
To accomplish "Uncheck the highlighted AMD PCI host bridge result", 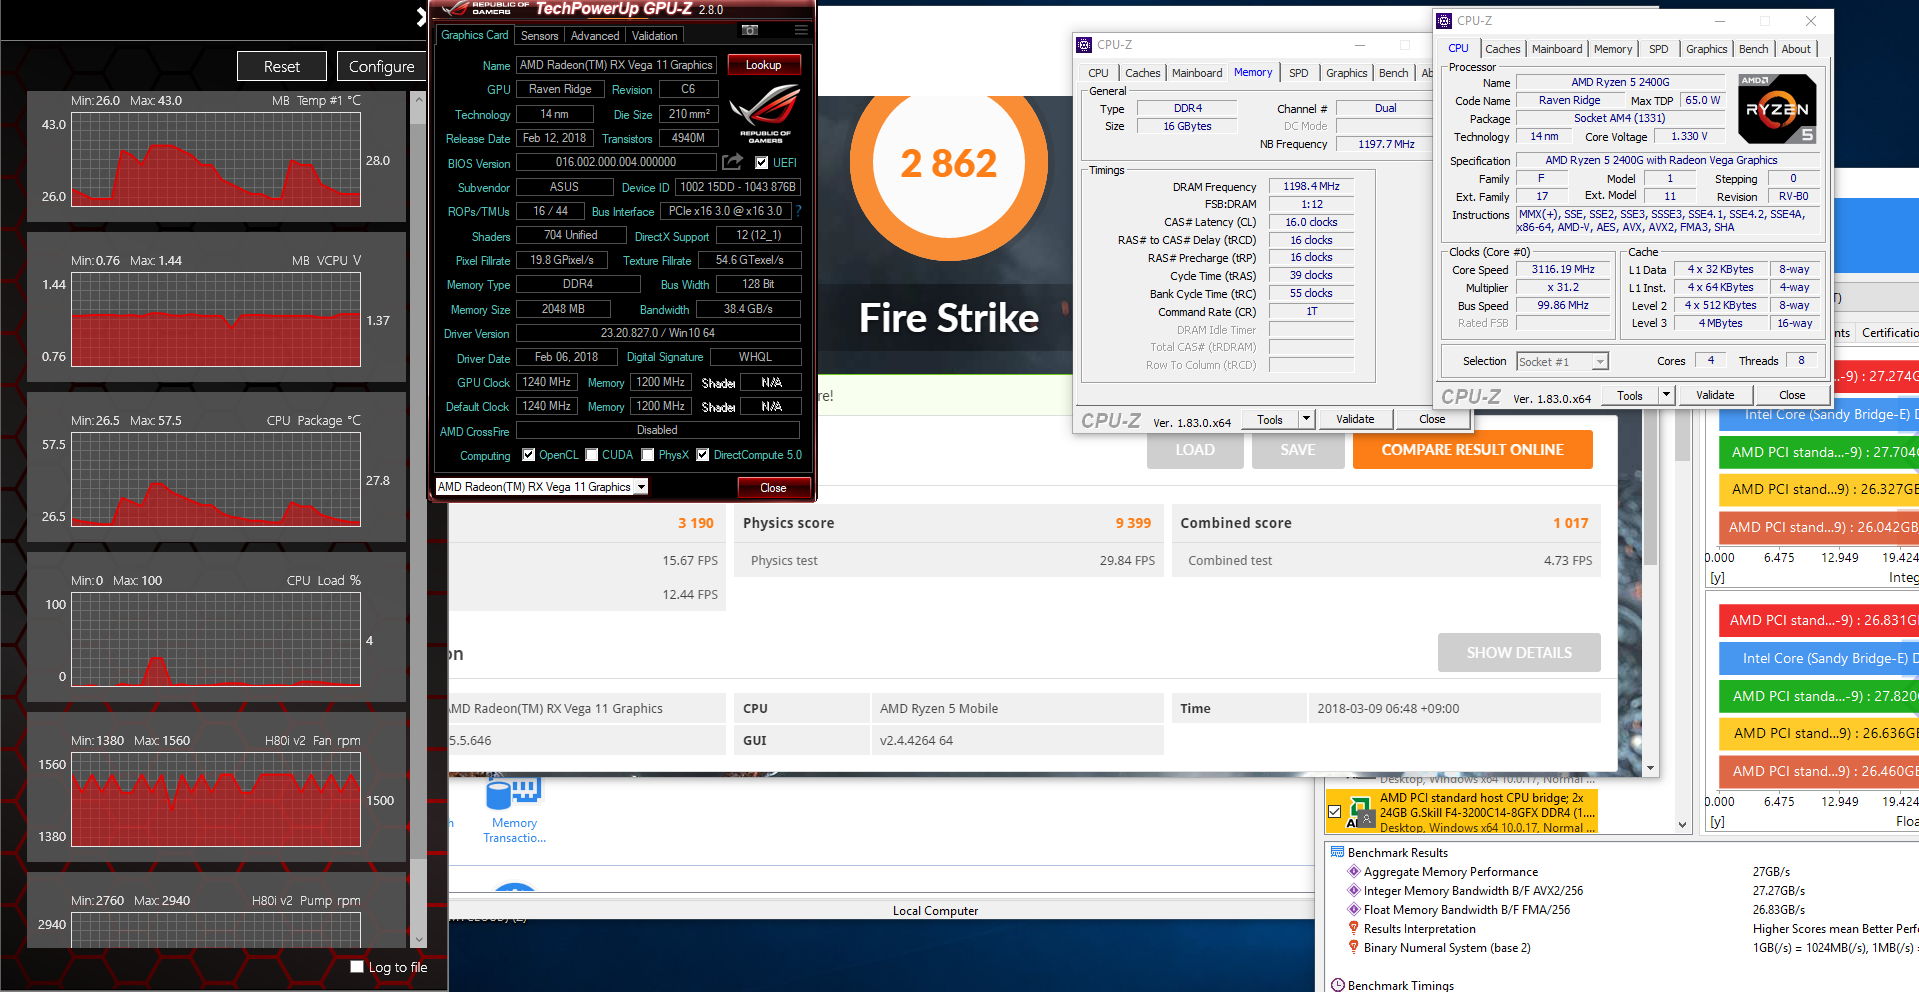I will pos(1335,812).
